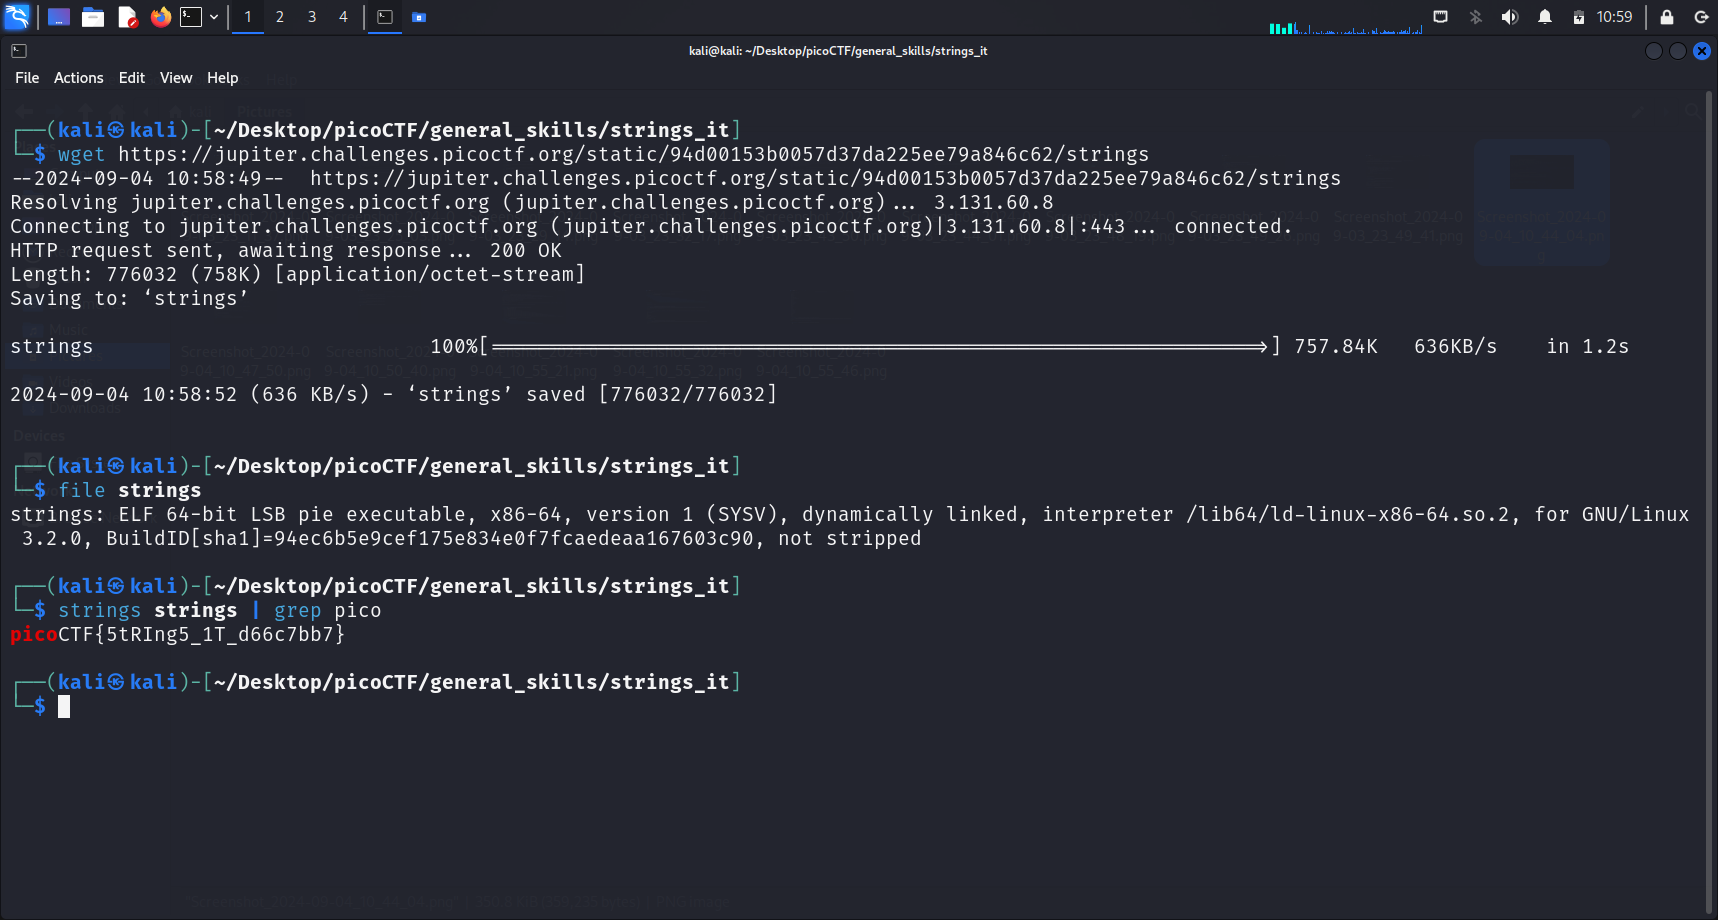Open a new terminal from the panel launcher

point(191,17)
